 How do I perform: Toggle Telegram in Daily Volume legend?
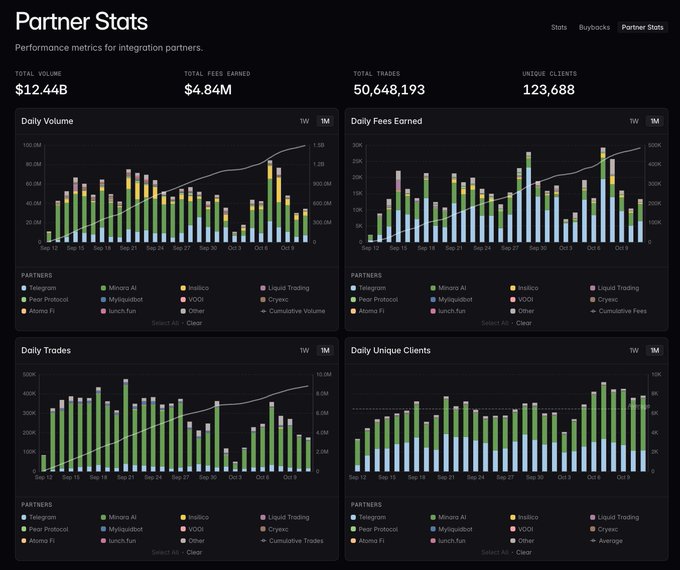click(x=39, y=288)
